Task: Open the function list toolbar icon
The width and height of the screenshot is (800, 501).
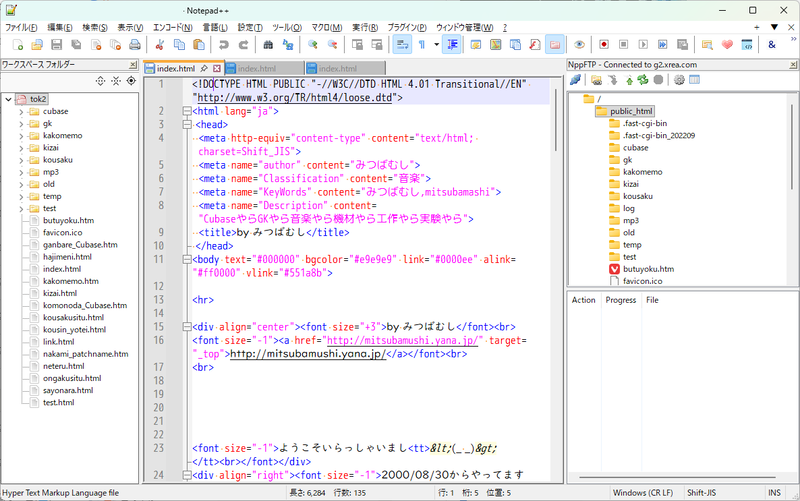Action: (x=535, y=45)
